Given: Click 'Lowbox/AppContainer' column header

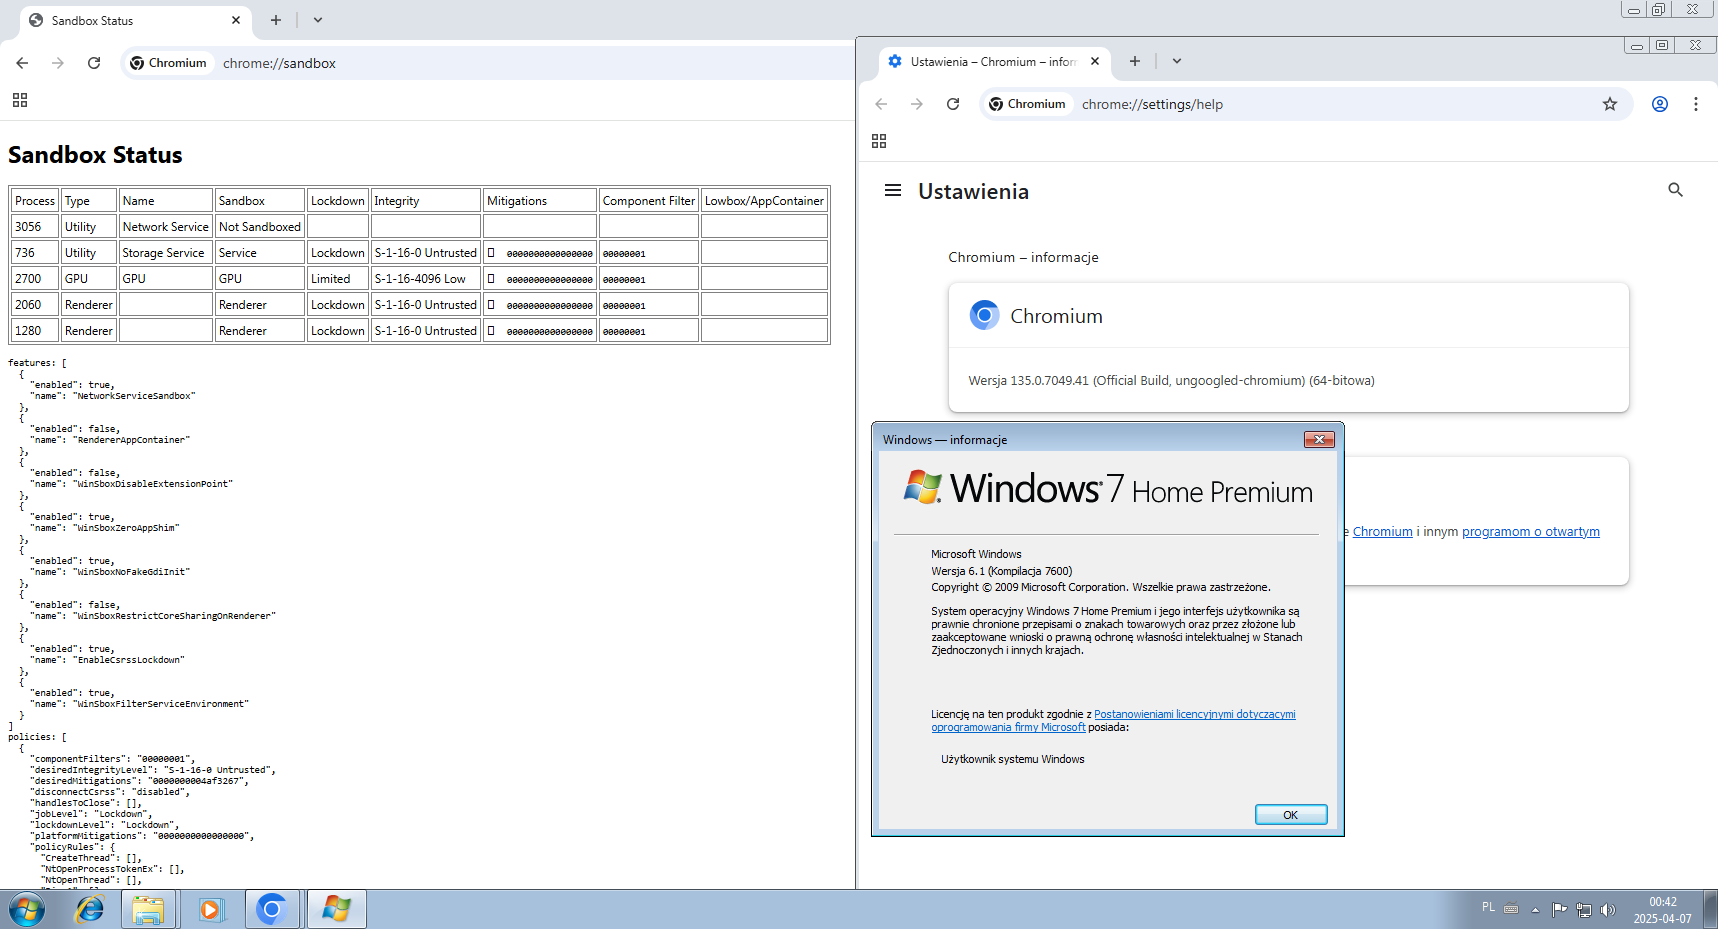Looking at the screenshot, I should point(765,201).
